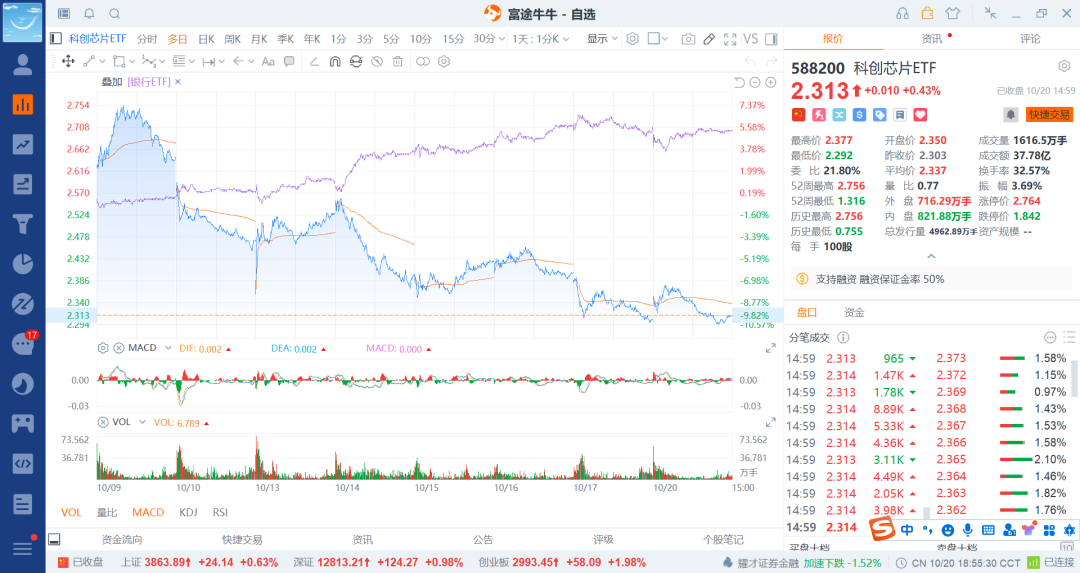The image size is (1080, 573).
Task: Click the 快捷交易 orange button
Action: 1050,114
